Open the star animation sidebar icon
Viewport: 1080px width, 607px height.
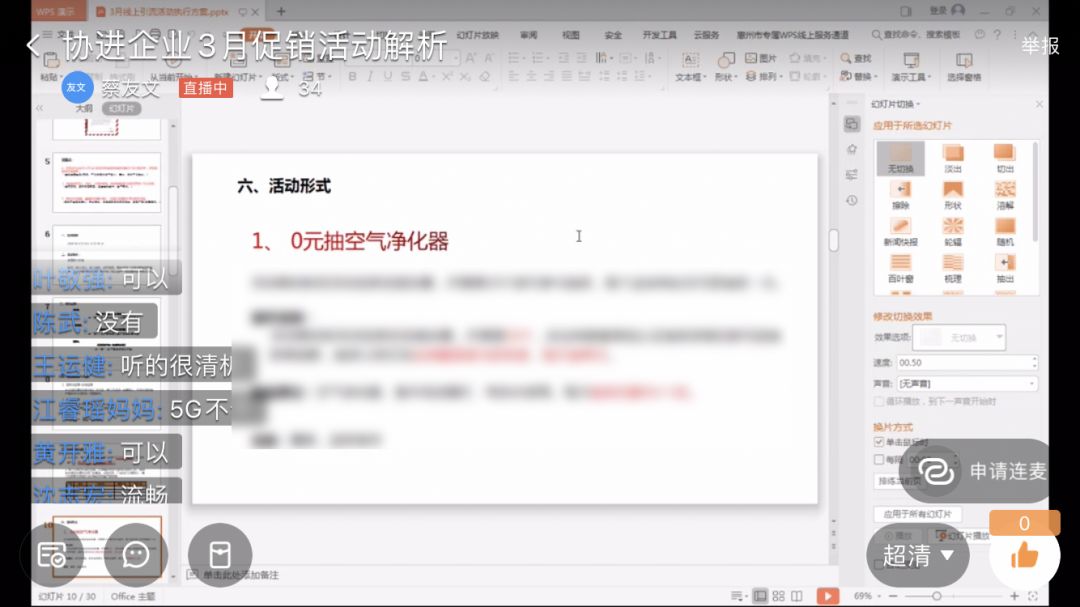pyautogui.click(x=852, y=150)
